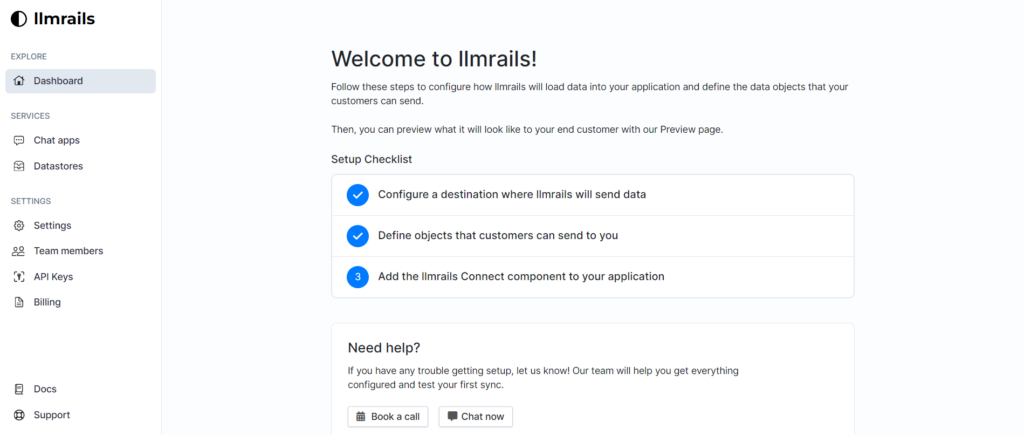1024x435 pixels.
Task: Click the Book a call button
Action: pos(388,417)
